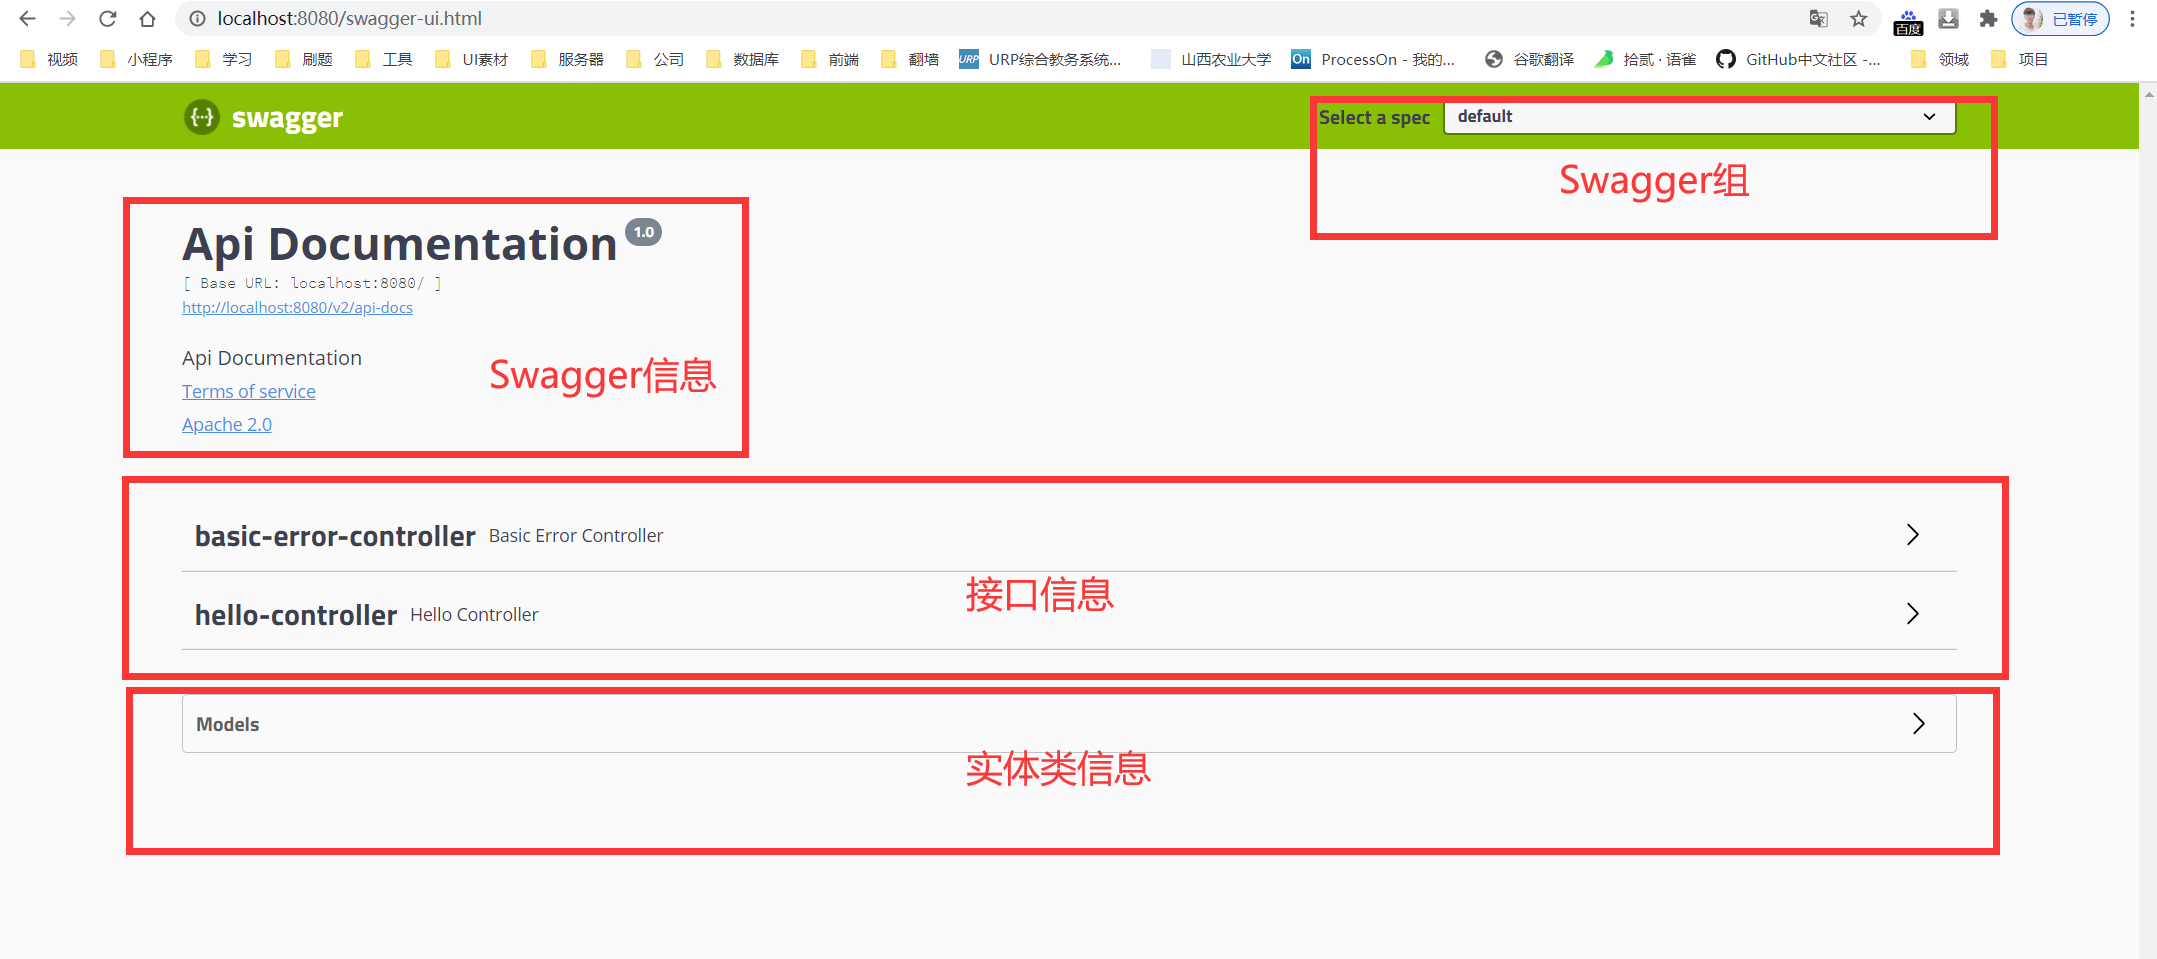Open the 拾贰·语雀 bookmark
2157x959 pixels.
point(1645,59)
